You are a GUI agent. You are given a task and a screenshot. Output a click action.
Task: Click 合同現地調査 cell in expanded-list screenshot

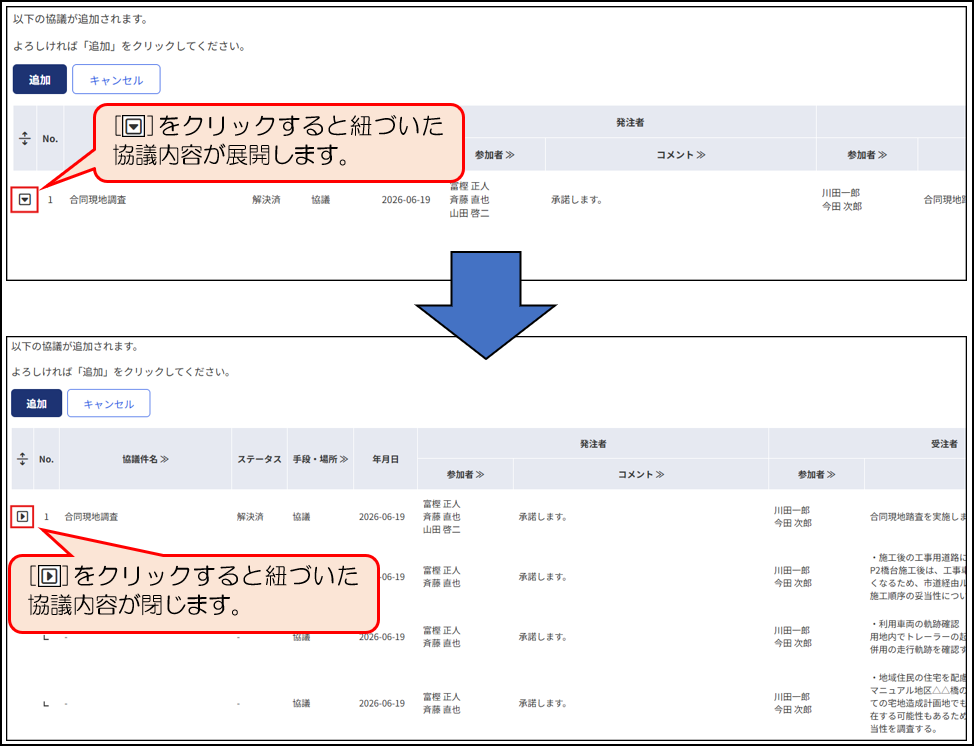click(x=91, y=517)
